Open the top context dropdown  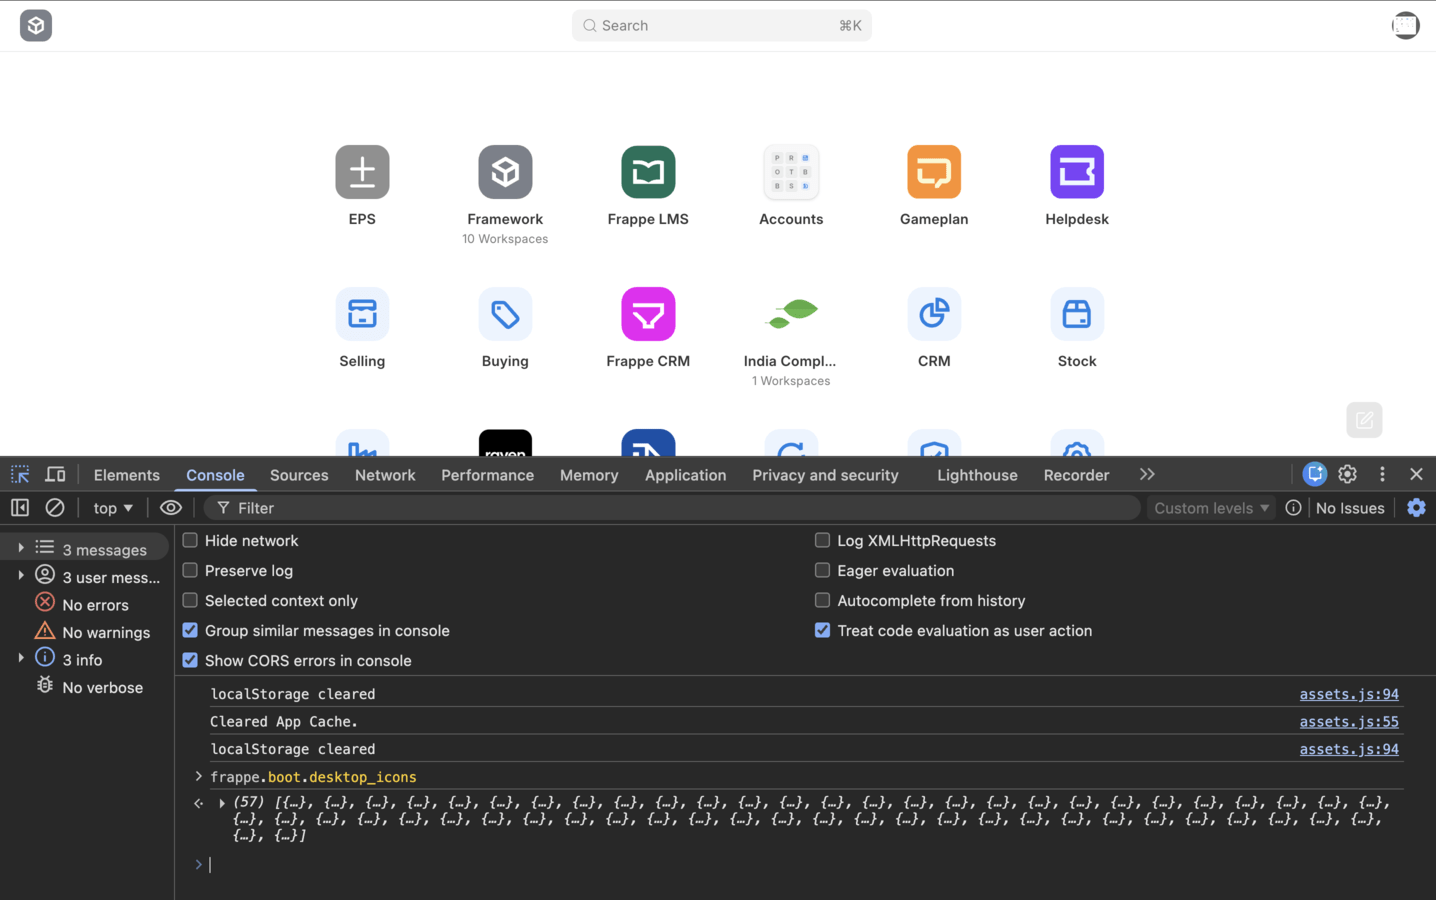coord(112,508)
